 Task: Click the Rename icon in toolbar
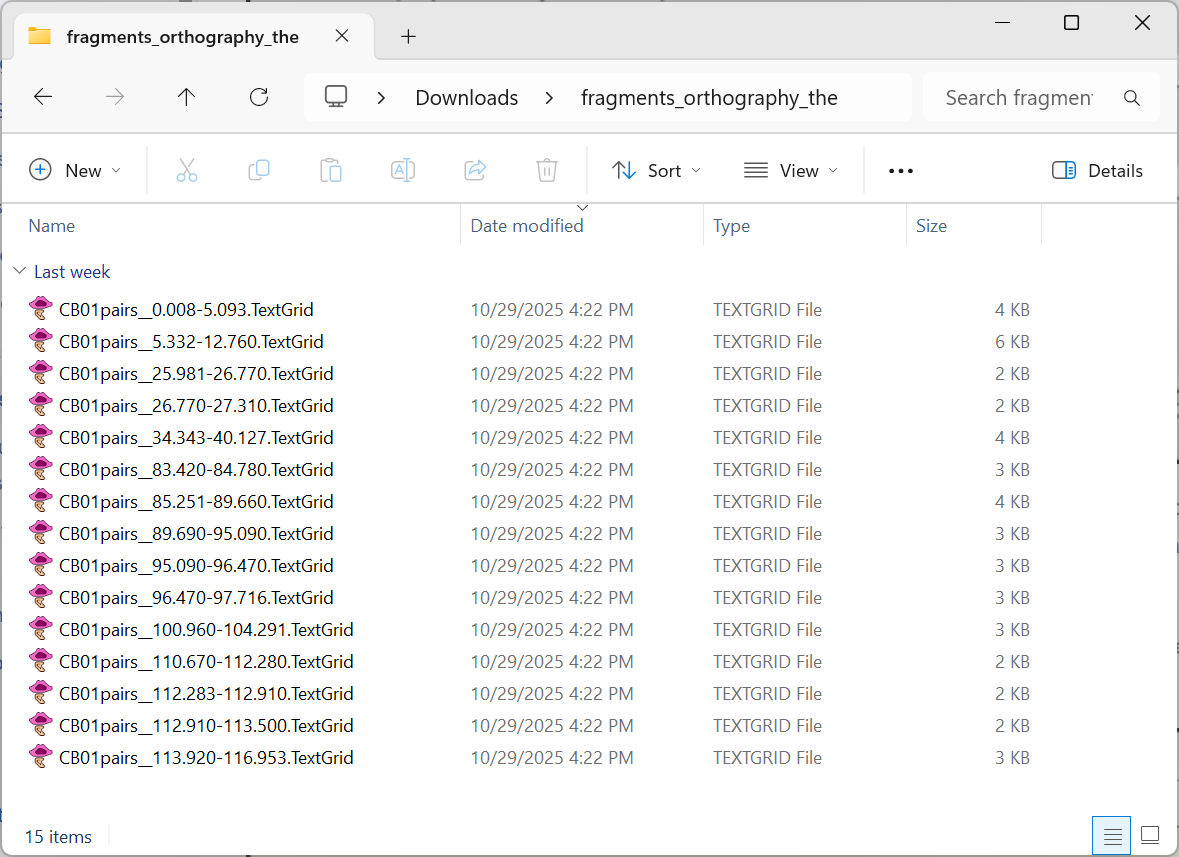point(403,171)
